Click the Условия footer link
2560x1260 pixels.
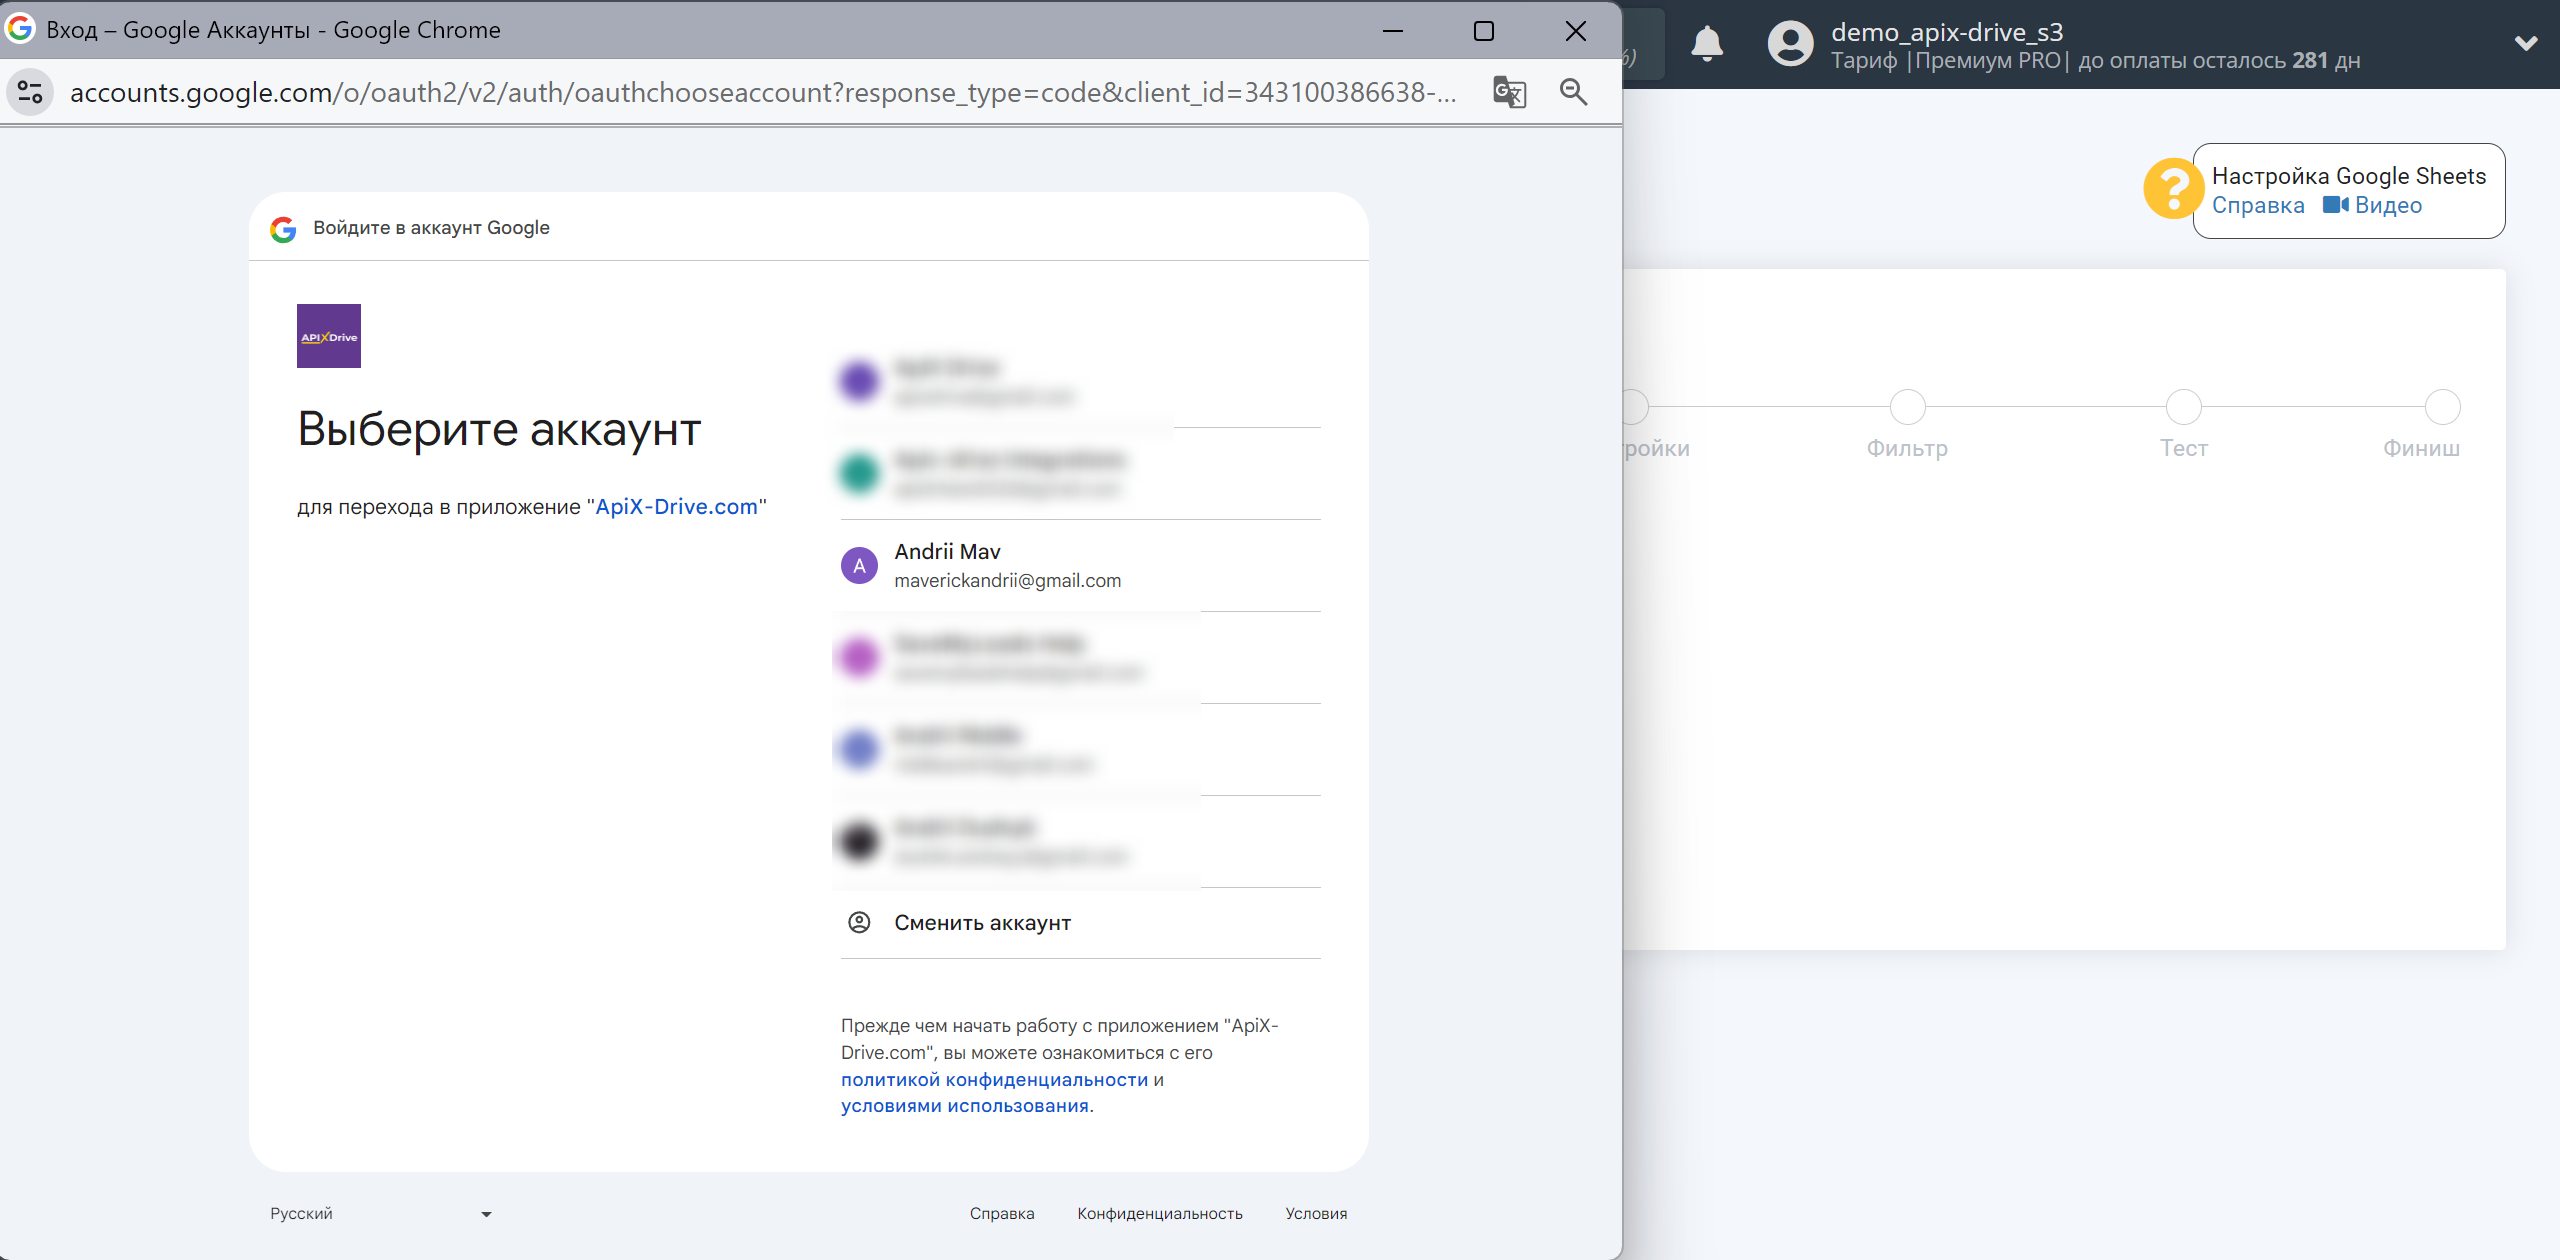click(1316, 1214)
